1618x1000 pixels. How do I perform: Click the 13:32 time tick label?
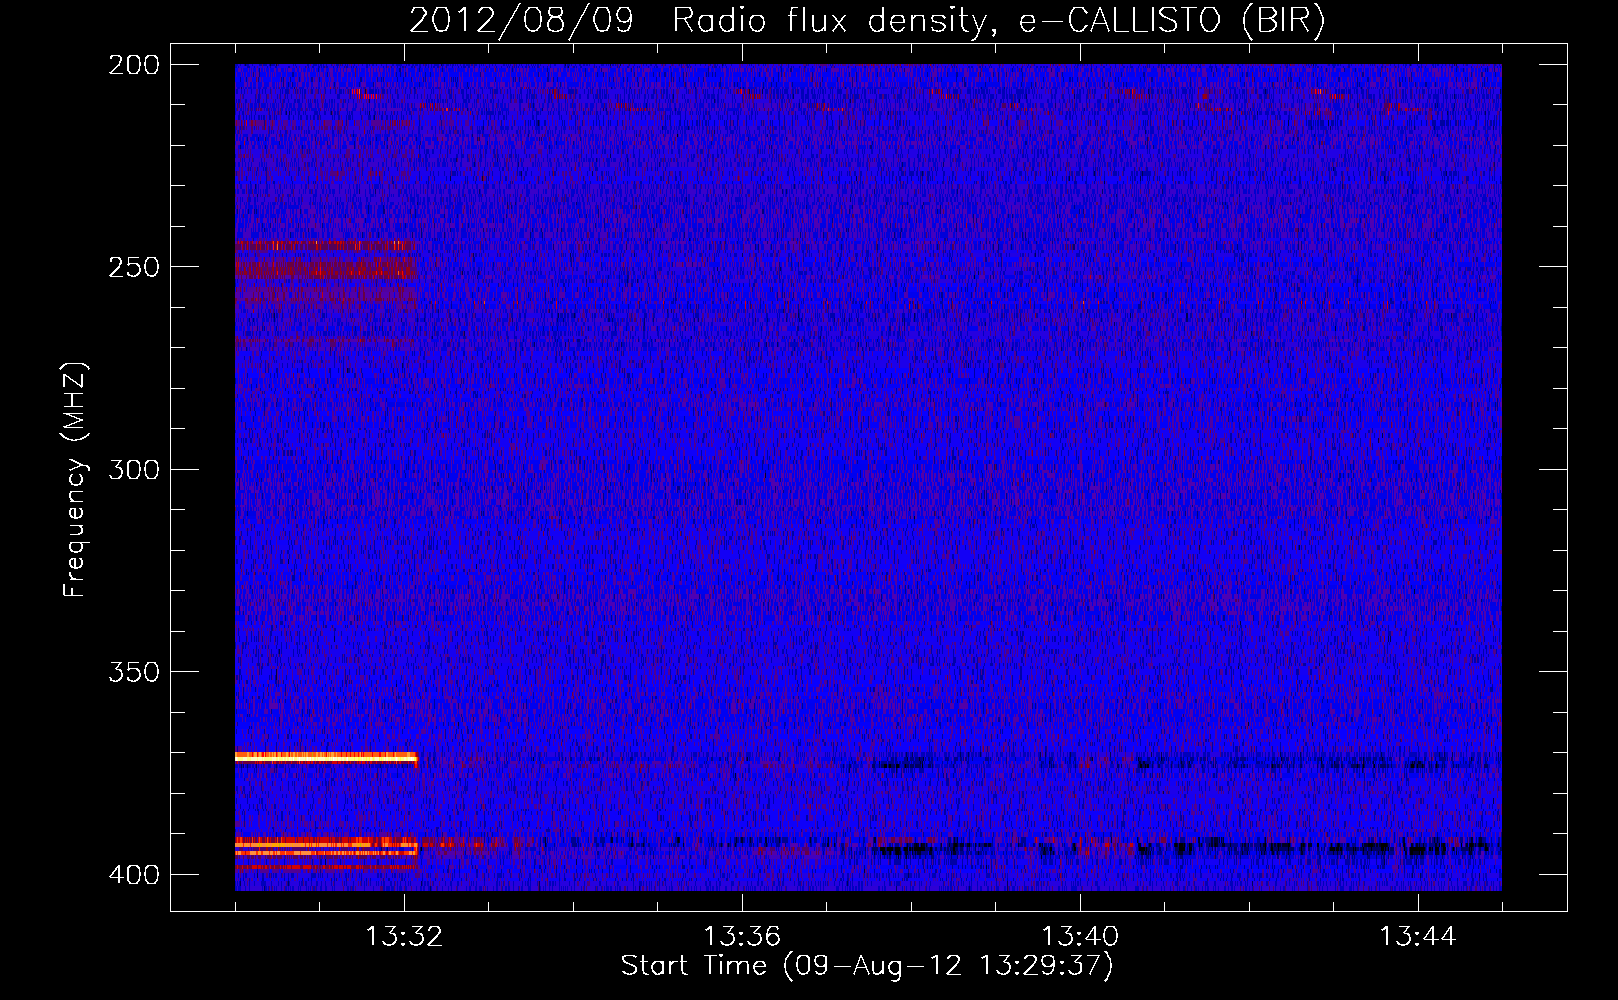(x=404, y=937)
